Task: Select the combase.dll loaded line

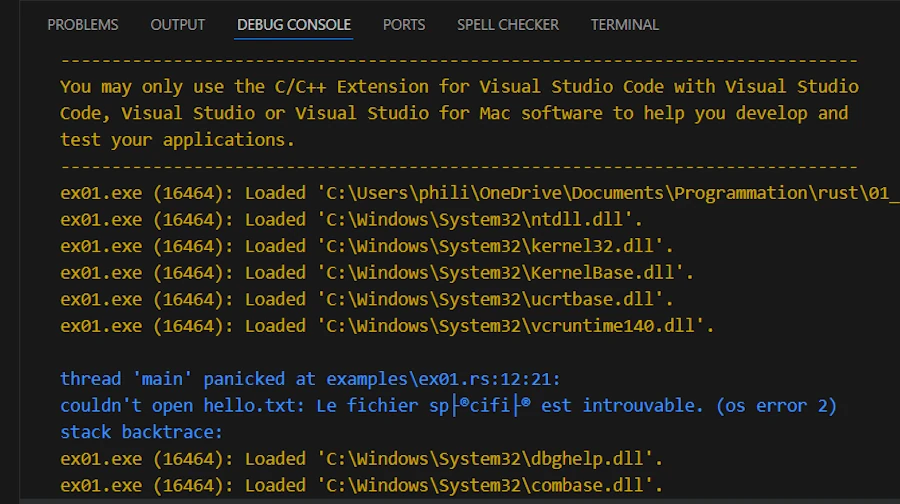Action: click(x=362, y=485)
